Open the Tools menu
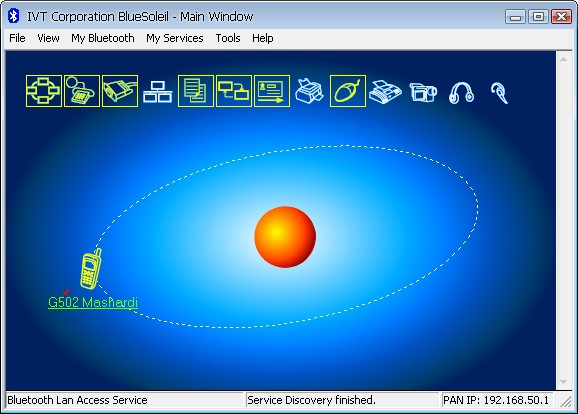This screenshot has height=414, width=578. [x=228, y=38]
